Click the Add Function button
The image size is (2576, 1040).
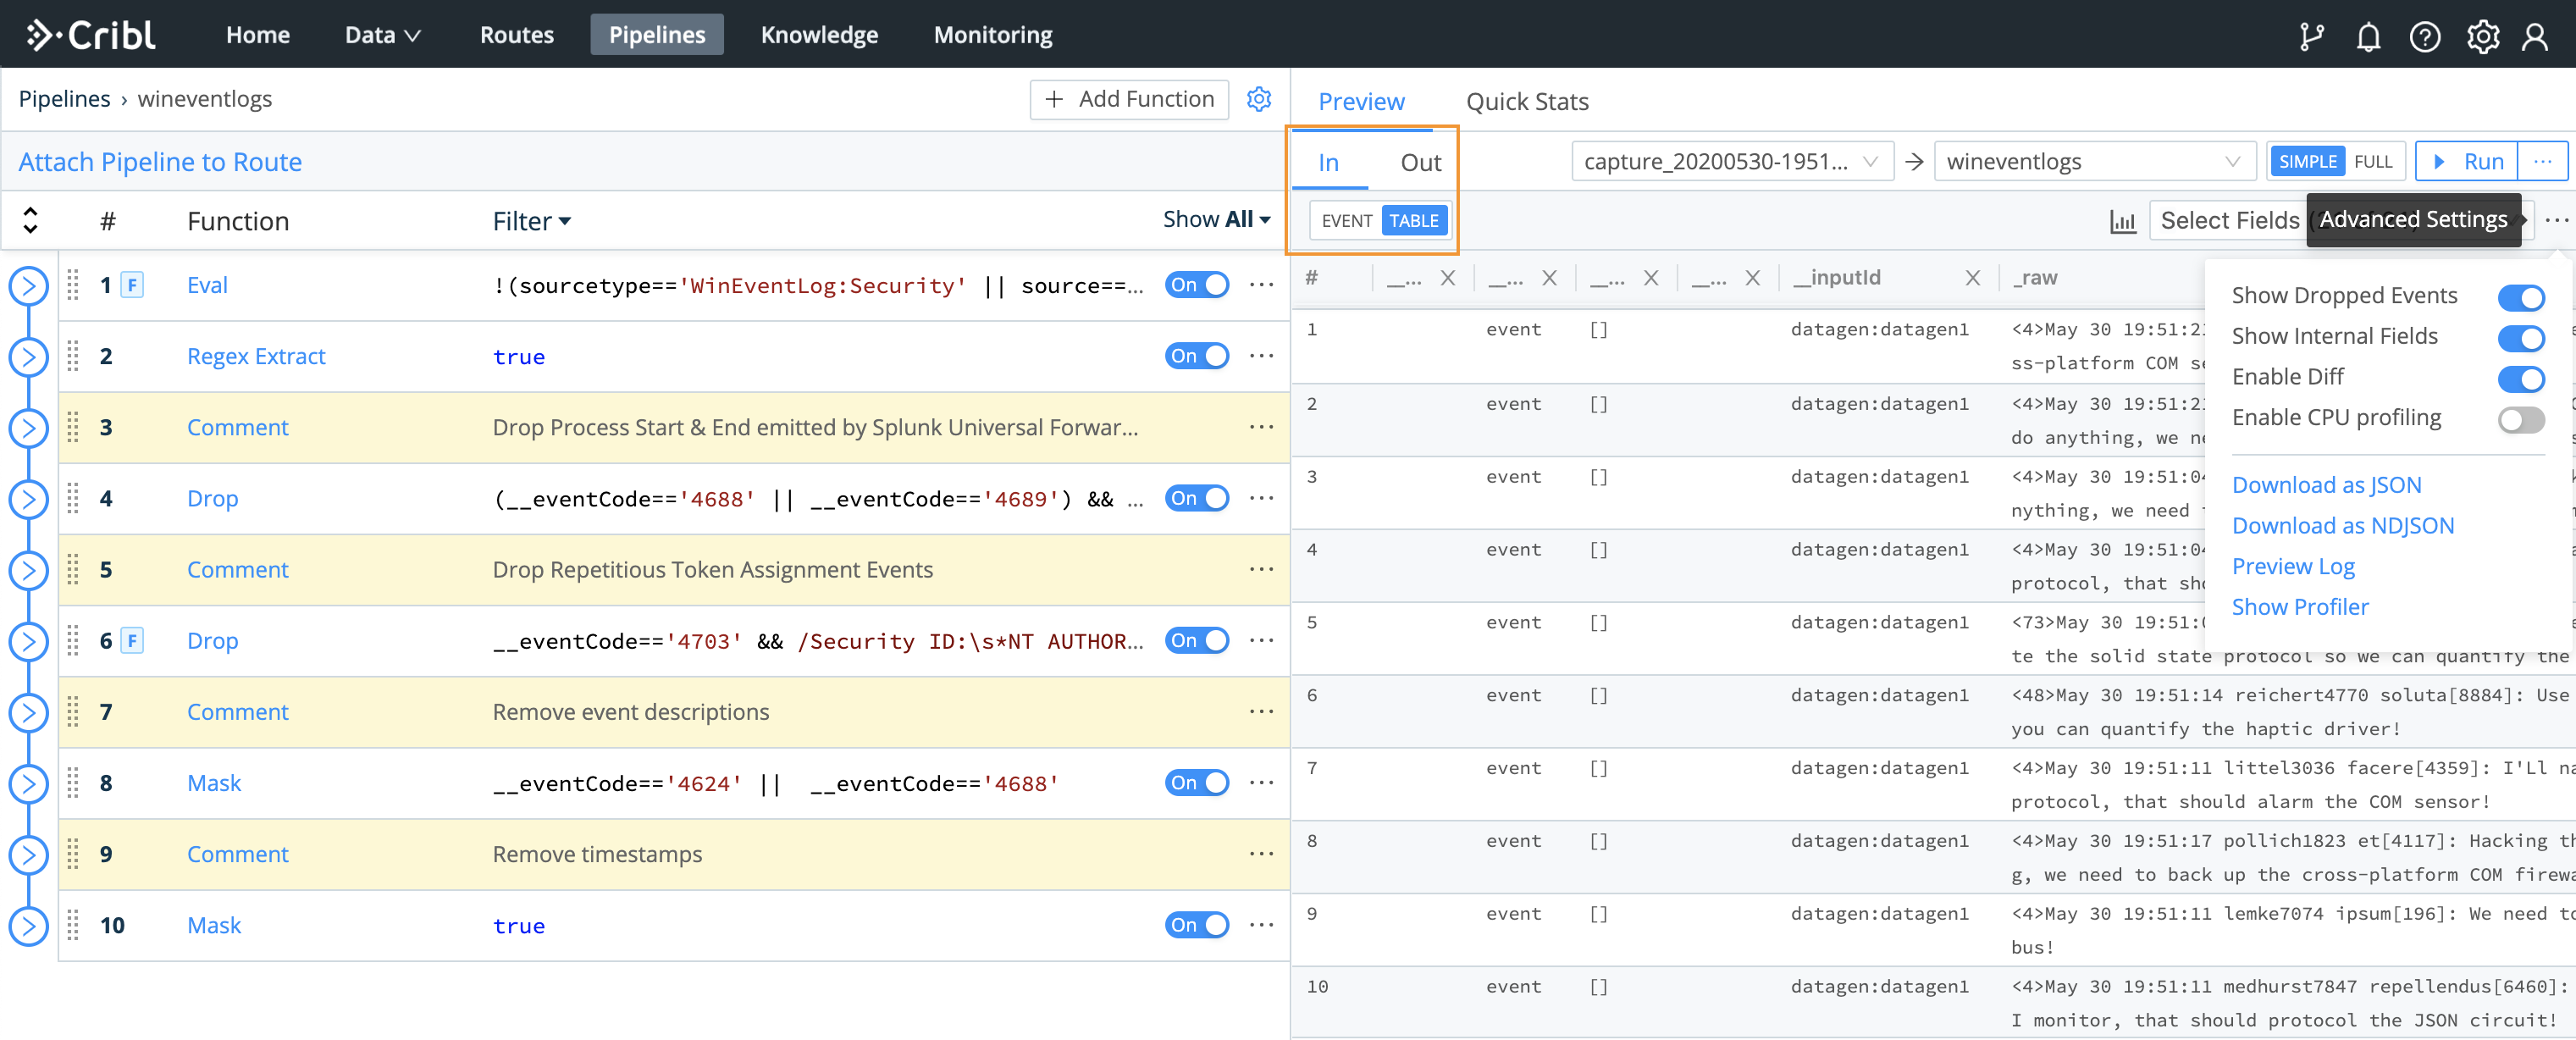(1129, 99)
